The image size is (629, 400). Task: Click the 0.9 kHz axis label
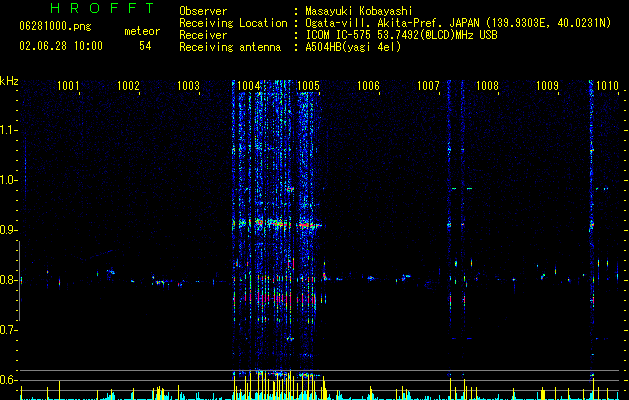[8, 230]
